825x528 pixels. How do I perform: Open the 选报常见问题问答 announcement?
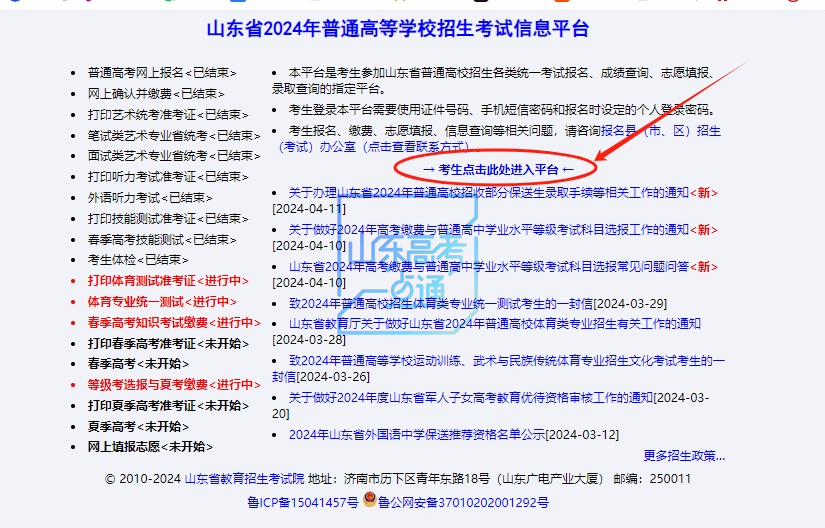point(488,266)
